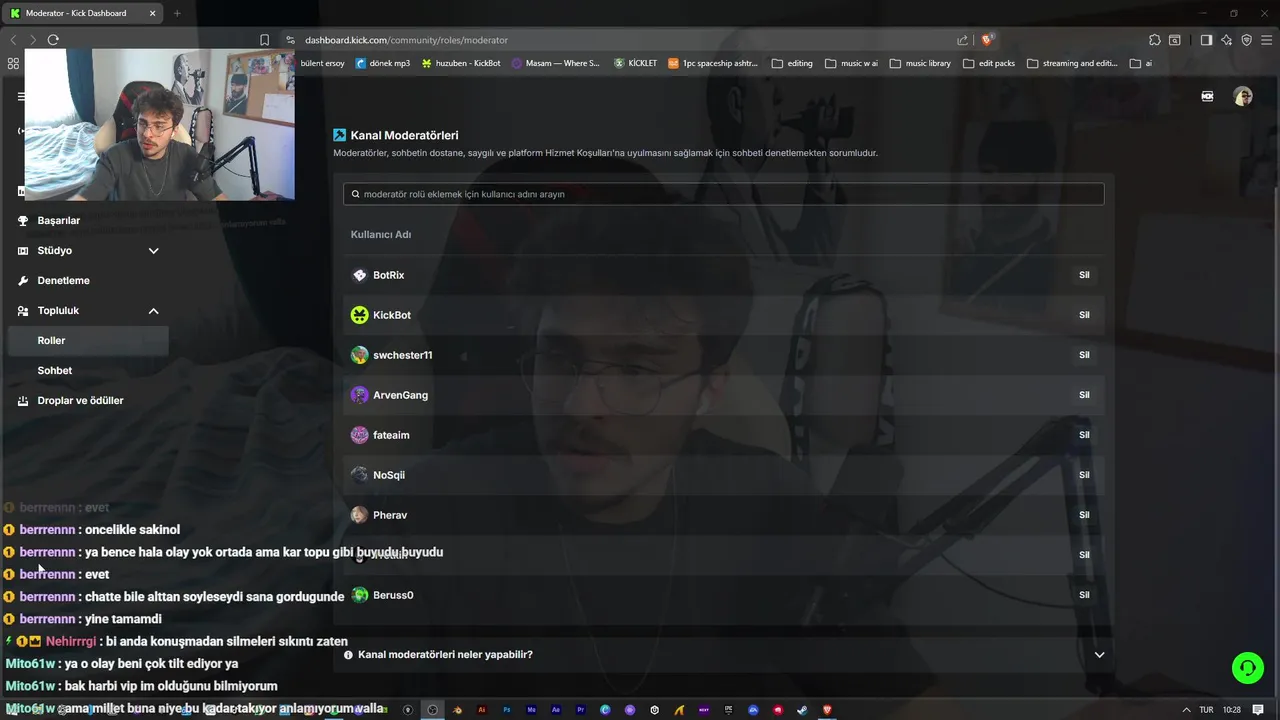The width and height of the screenshot is (1280, 720).
Task: Expand 'Kanal moderatörleri neler yapabilir?' section
Action: (724, 655)
